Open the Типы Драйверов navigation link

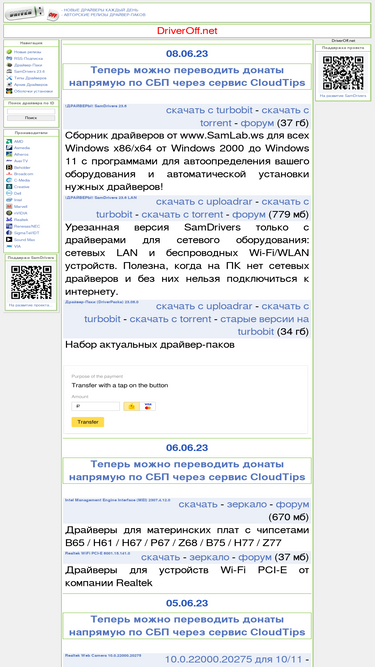(31, 78)
